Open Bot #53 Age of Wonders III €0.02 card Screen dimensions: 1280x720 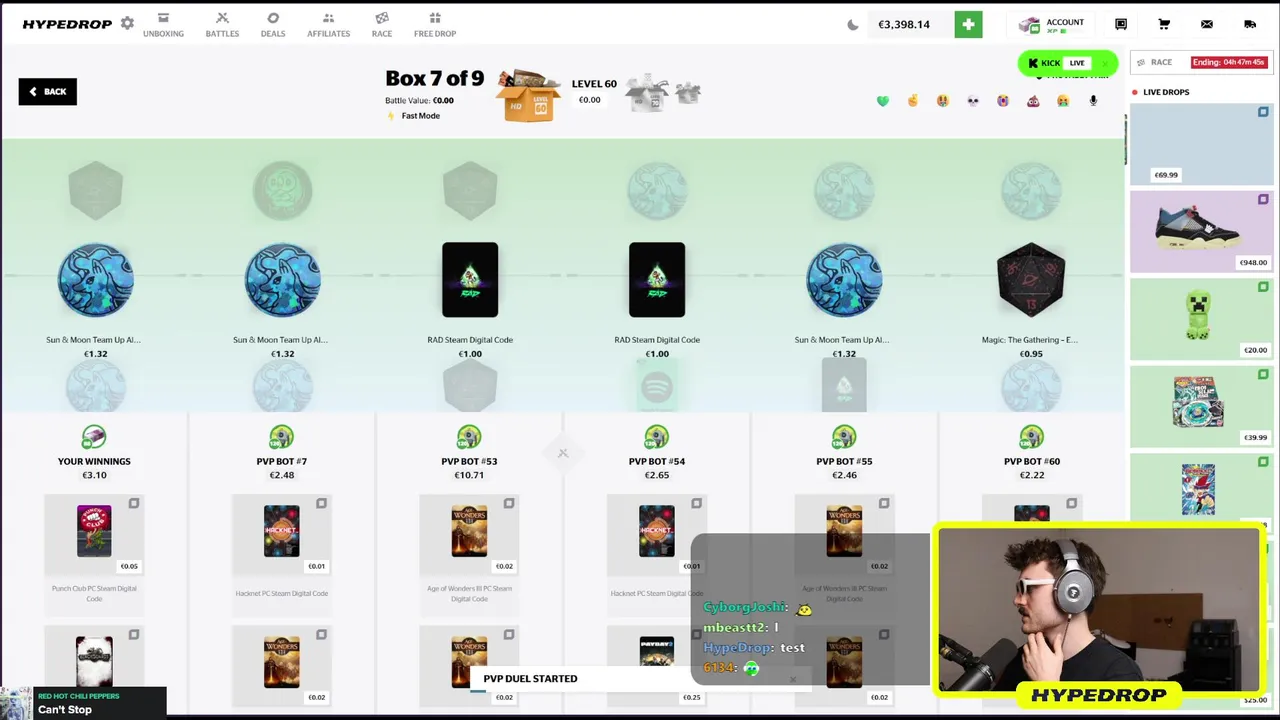[x=469, y=536]
